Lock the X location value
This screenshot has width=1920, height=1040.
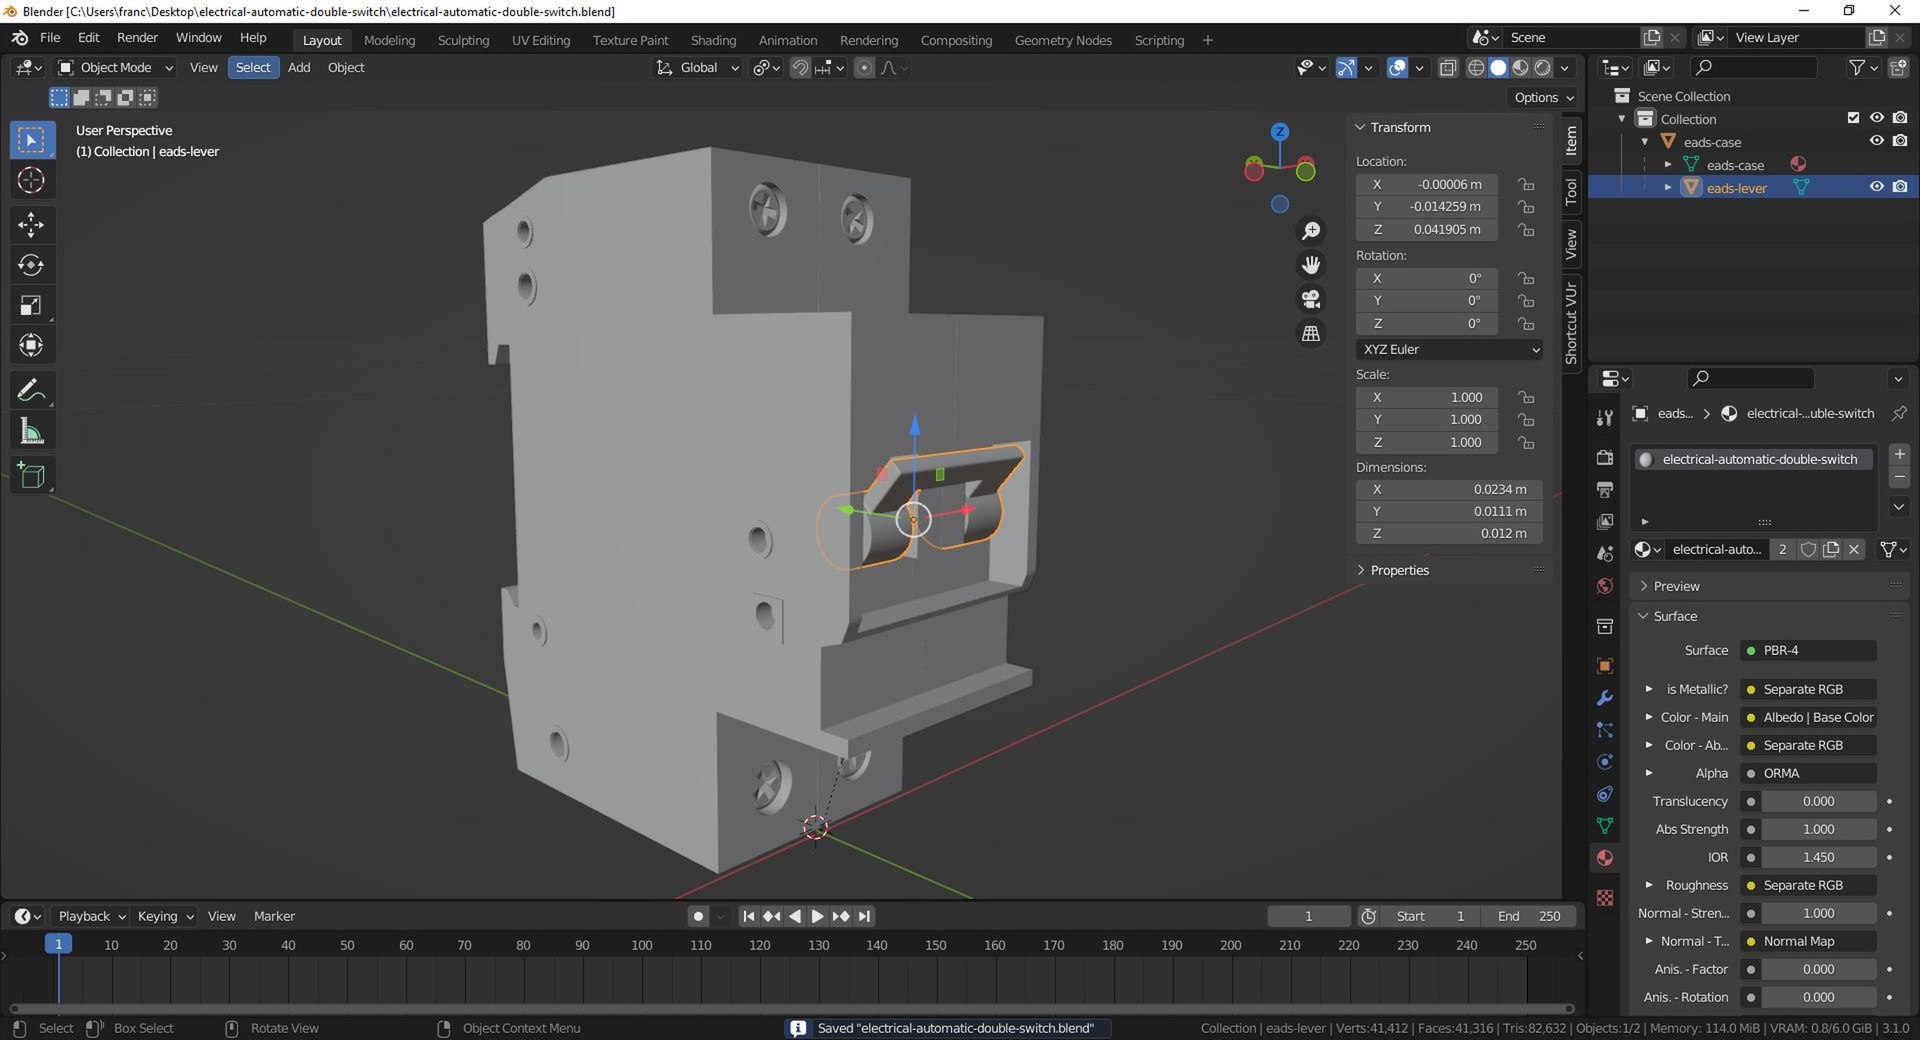coord(1526,184)
